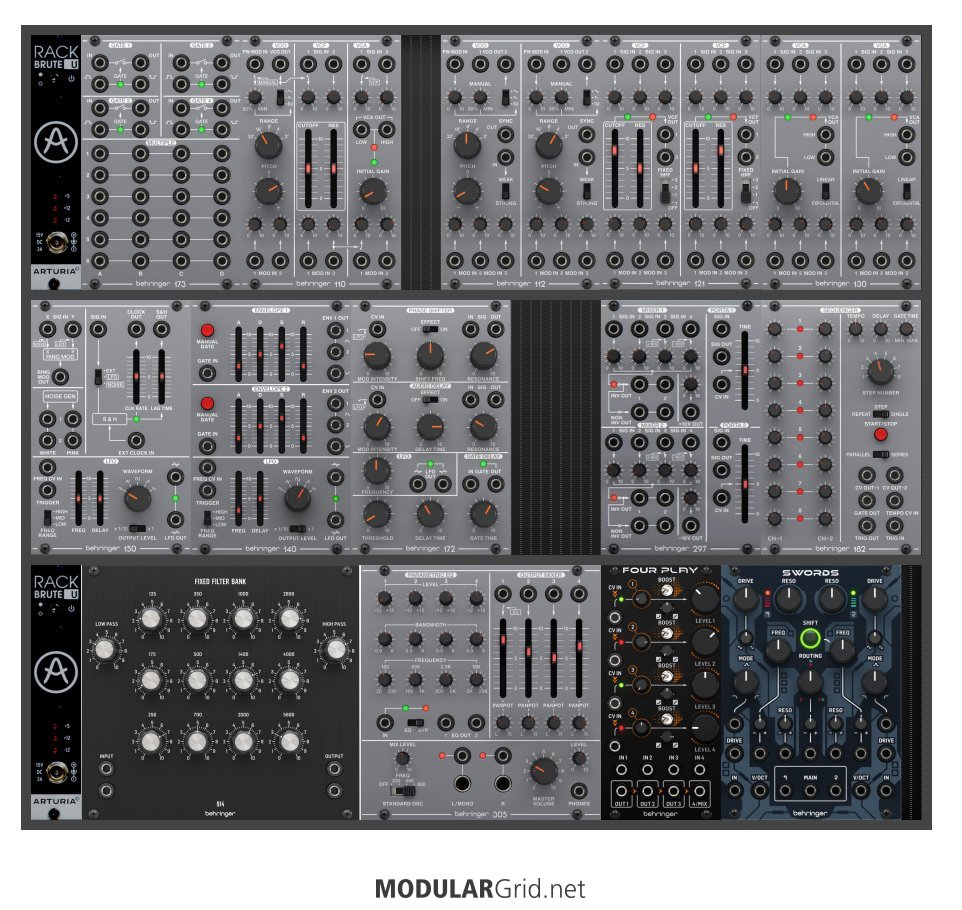Click the CLK RATE slider on module 150
Image resolution: width=962 pixels, height=910 pixels.
coord(136,377)
